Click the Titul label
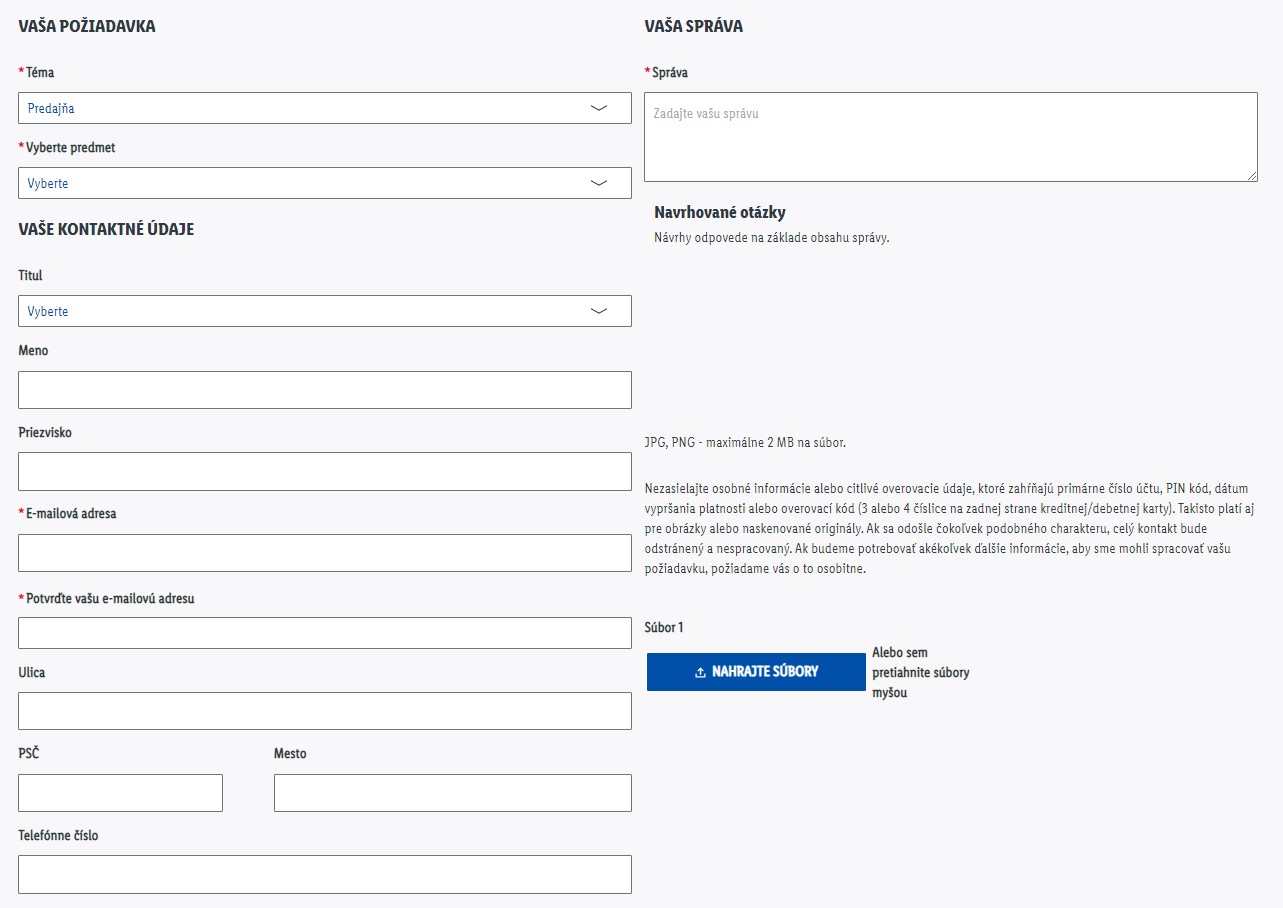This screenshot has width=1283, height=908. tap(30, 276)
